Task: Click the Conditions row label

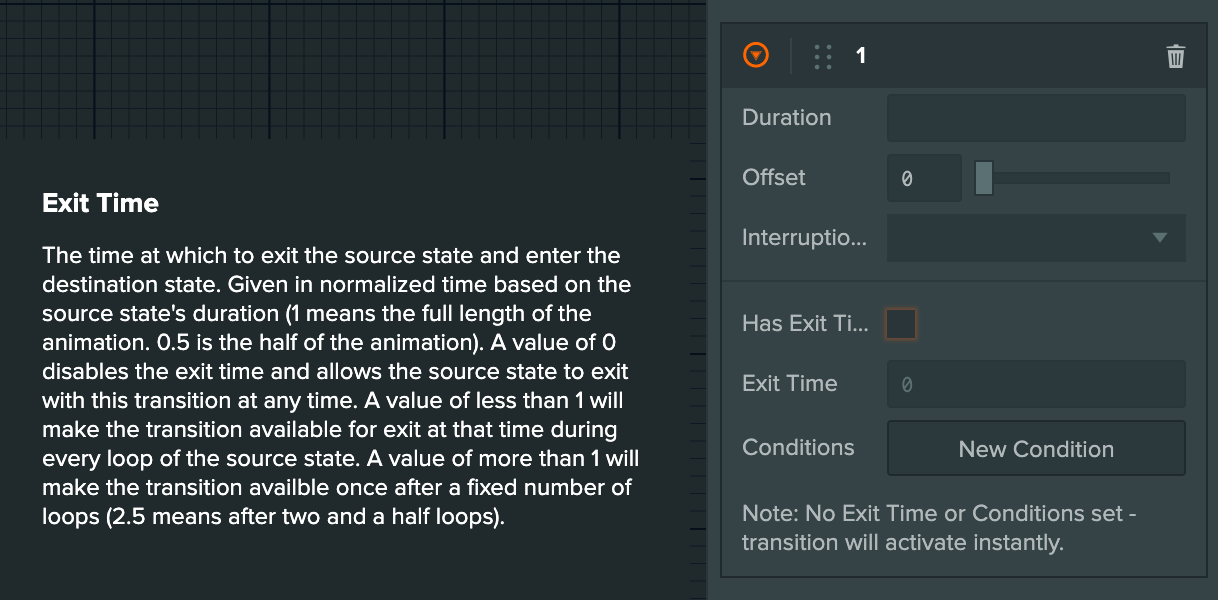Action: (x=798, y=447)
